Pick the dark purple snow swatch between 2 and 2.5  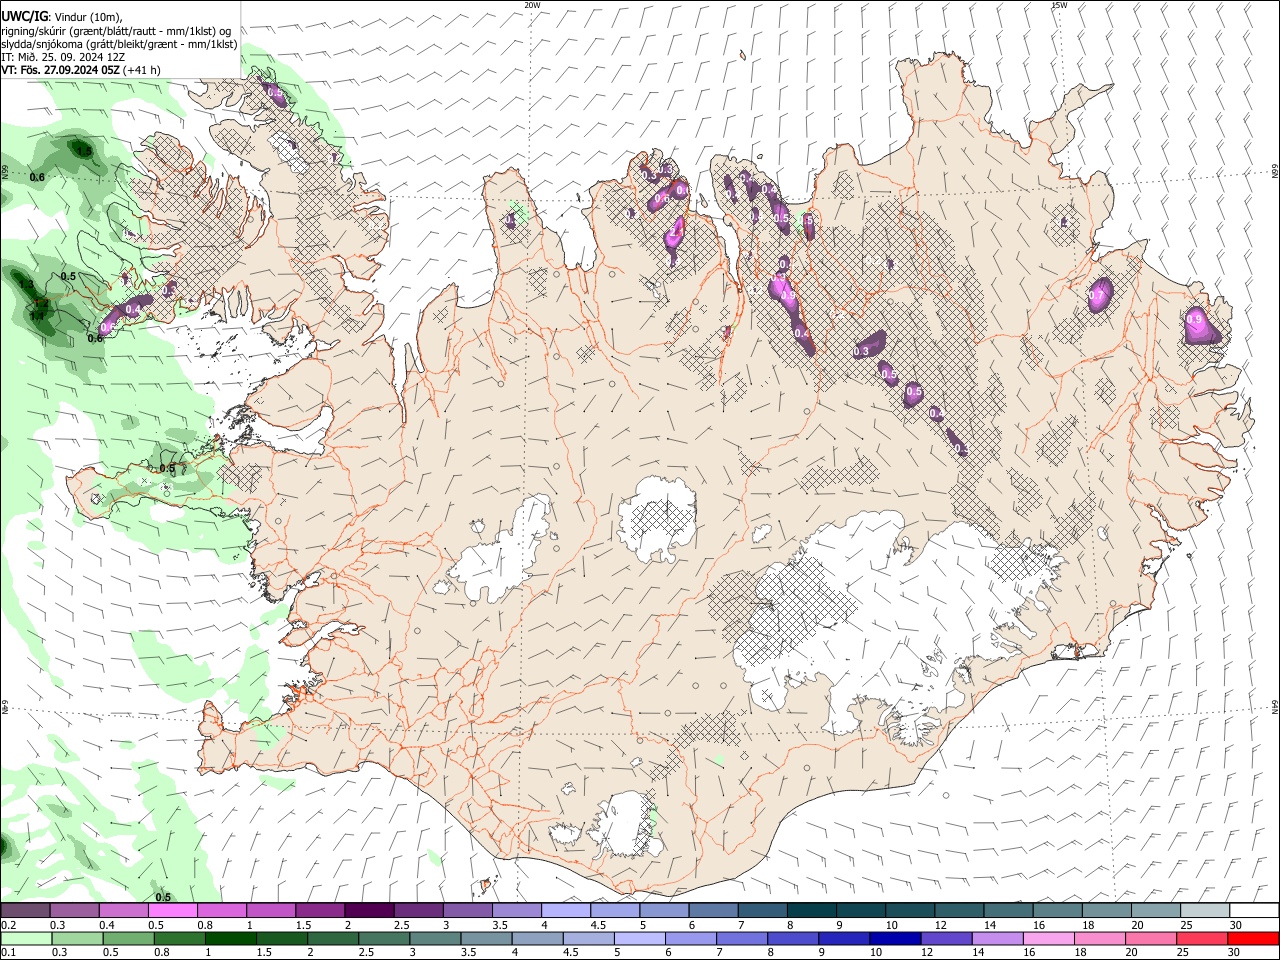[368, 911]
